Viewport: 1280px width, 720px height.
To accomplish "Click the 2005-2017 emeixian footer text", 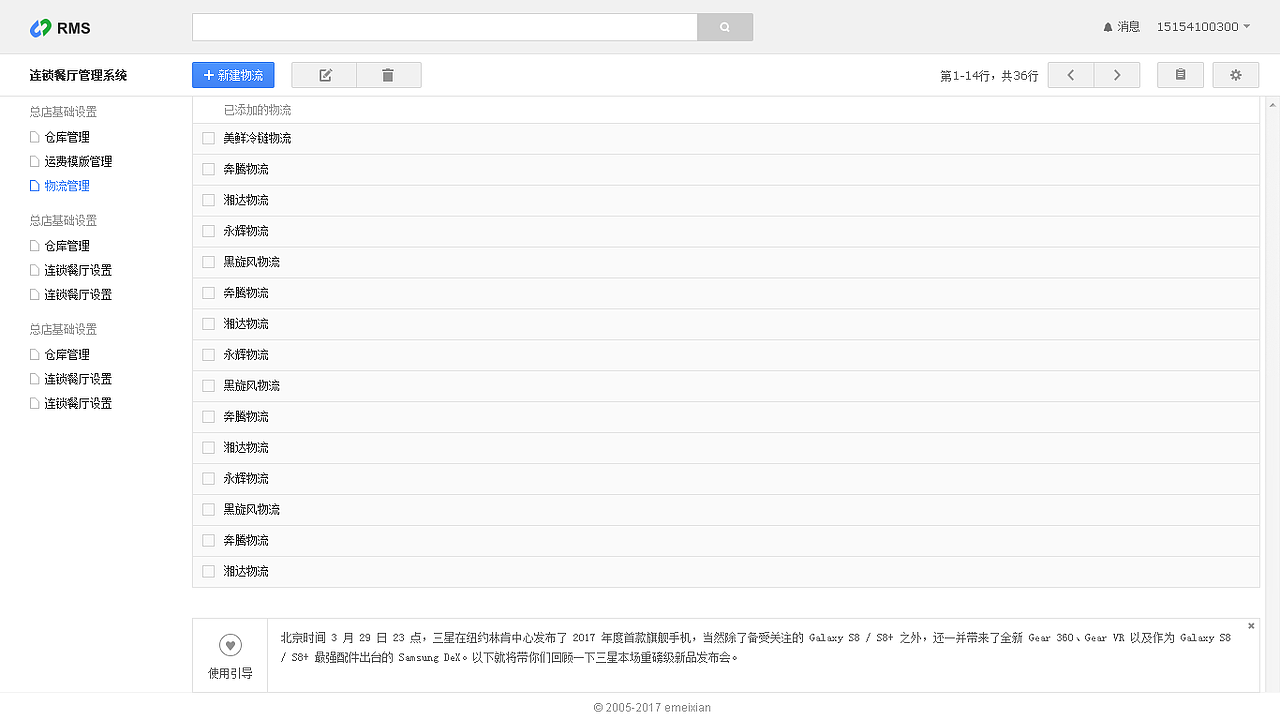I will pos(652,707).
